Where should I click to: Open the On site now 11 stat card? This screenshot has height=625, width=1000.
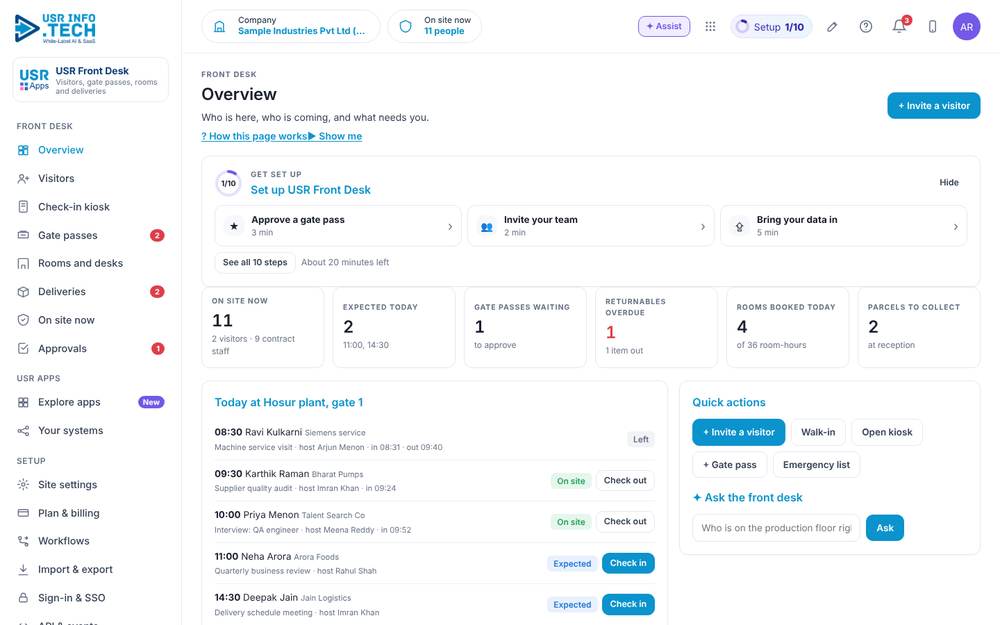(x=263, y=327)
